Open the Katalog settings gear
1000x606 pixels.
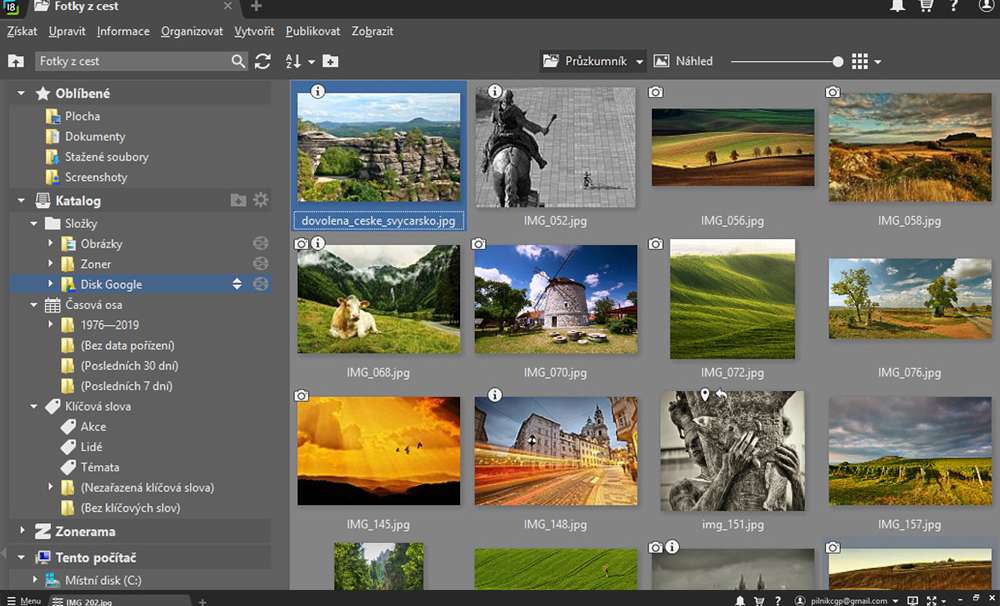pyautogui.click(x=261, y=200)
